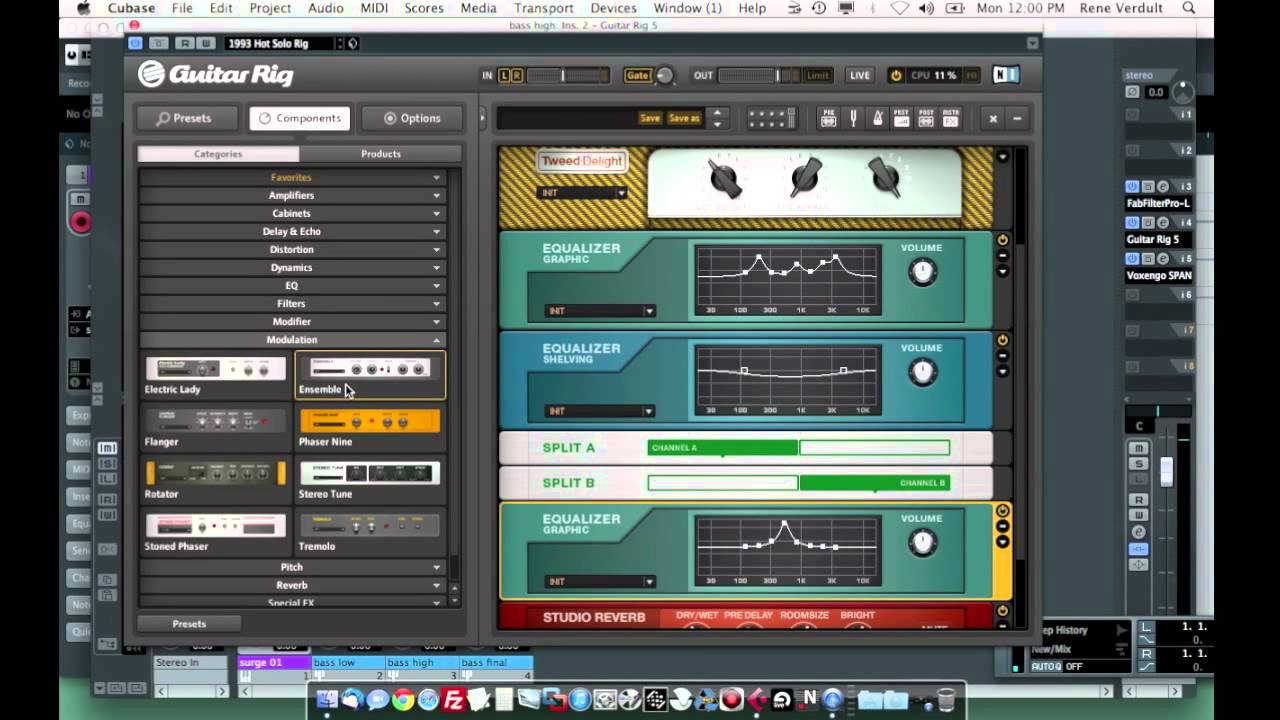Collapse the Modulation category
The image size is (1280, 720).
(x=292, y=339)
